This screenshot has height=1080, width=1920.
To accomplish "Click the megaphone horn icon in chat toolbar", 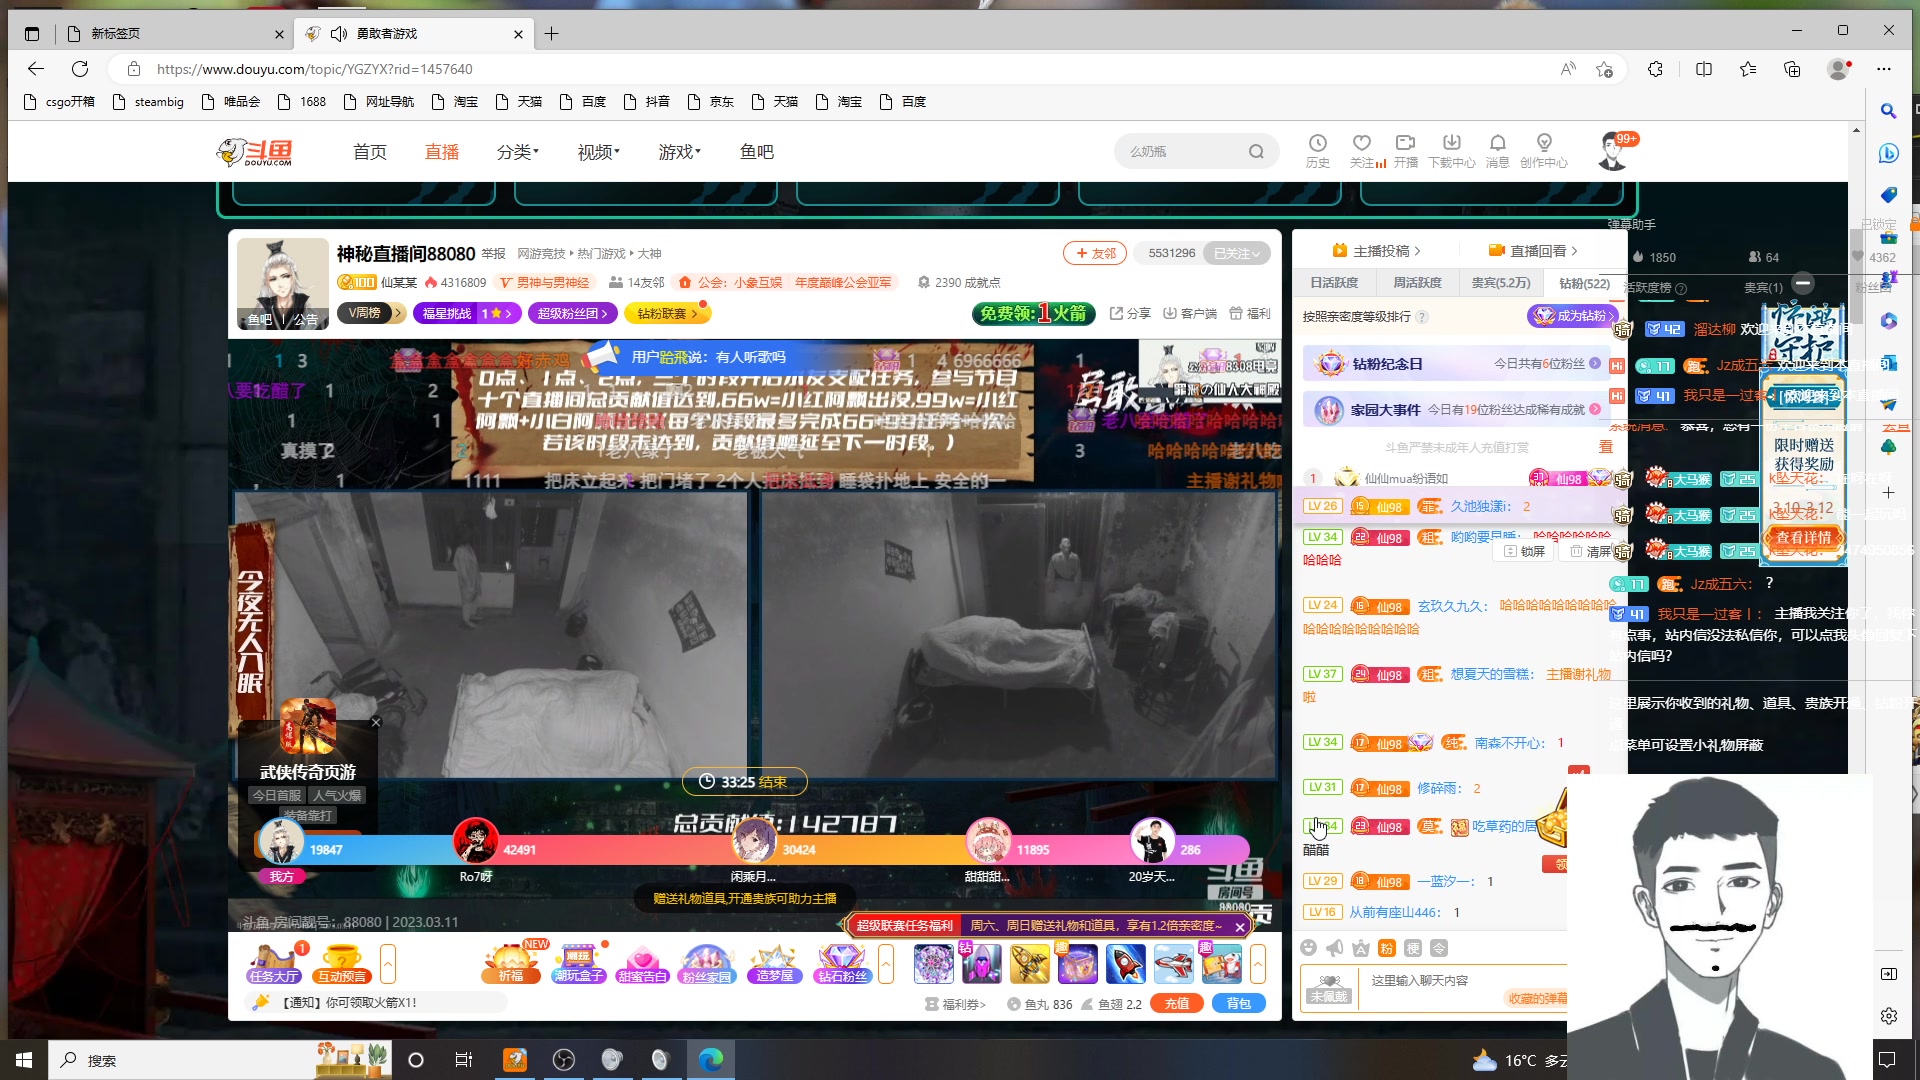I will pos(1335,948).
